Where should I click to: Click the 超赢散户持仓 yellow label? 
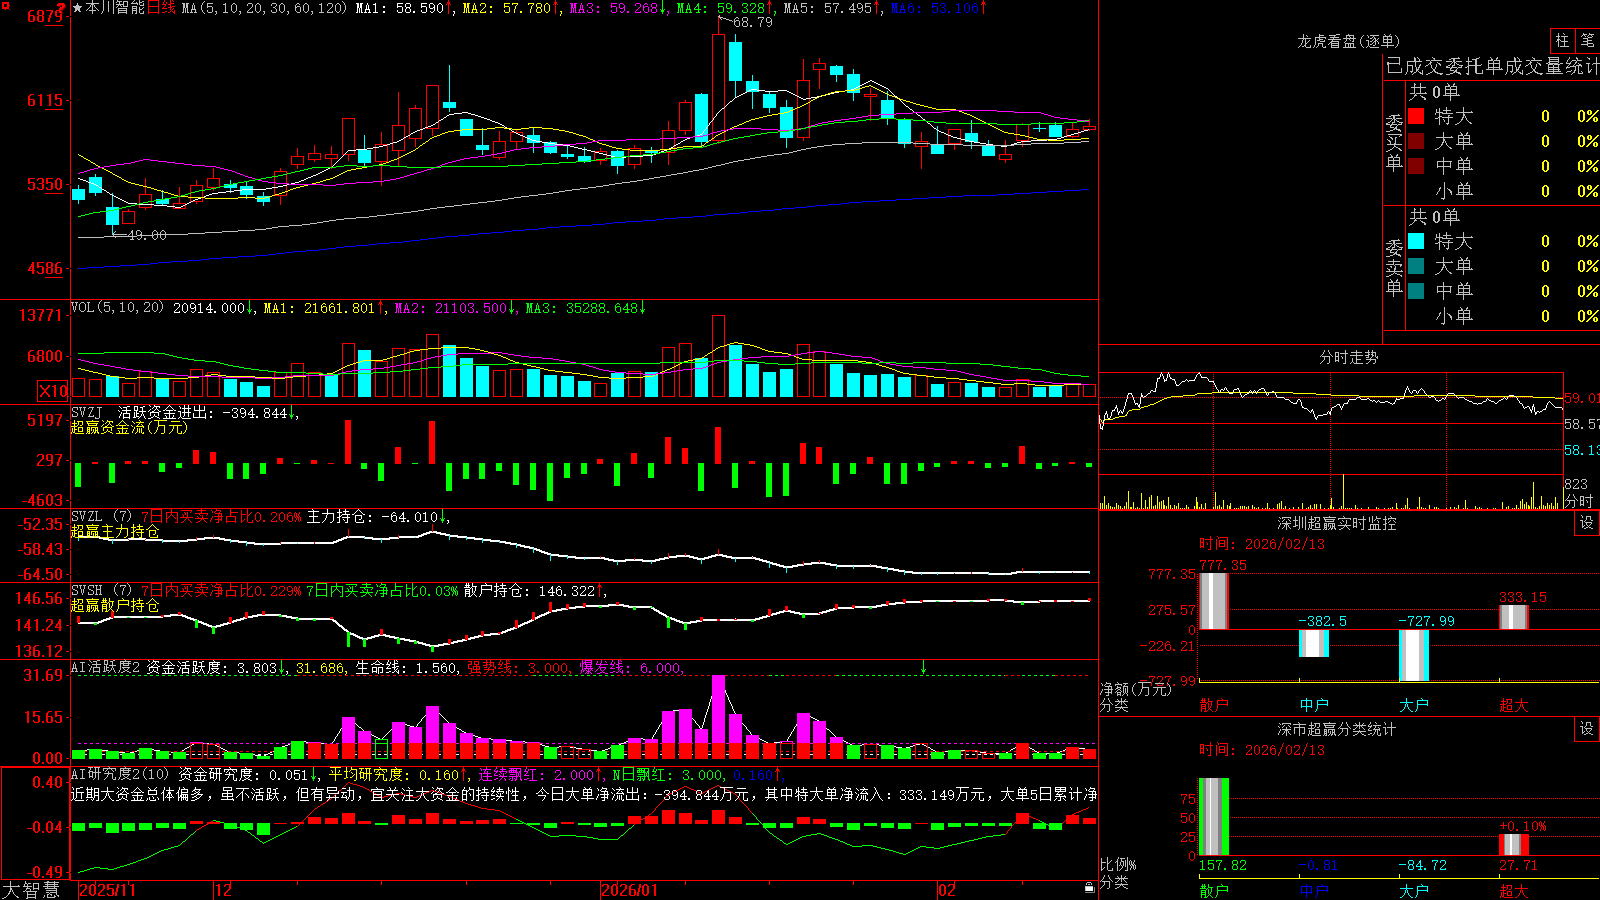115,605
